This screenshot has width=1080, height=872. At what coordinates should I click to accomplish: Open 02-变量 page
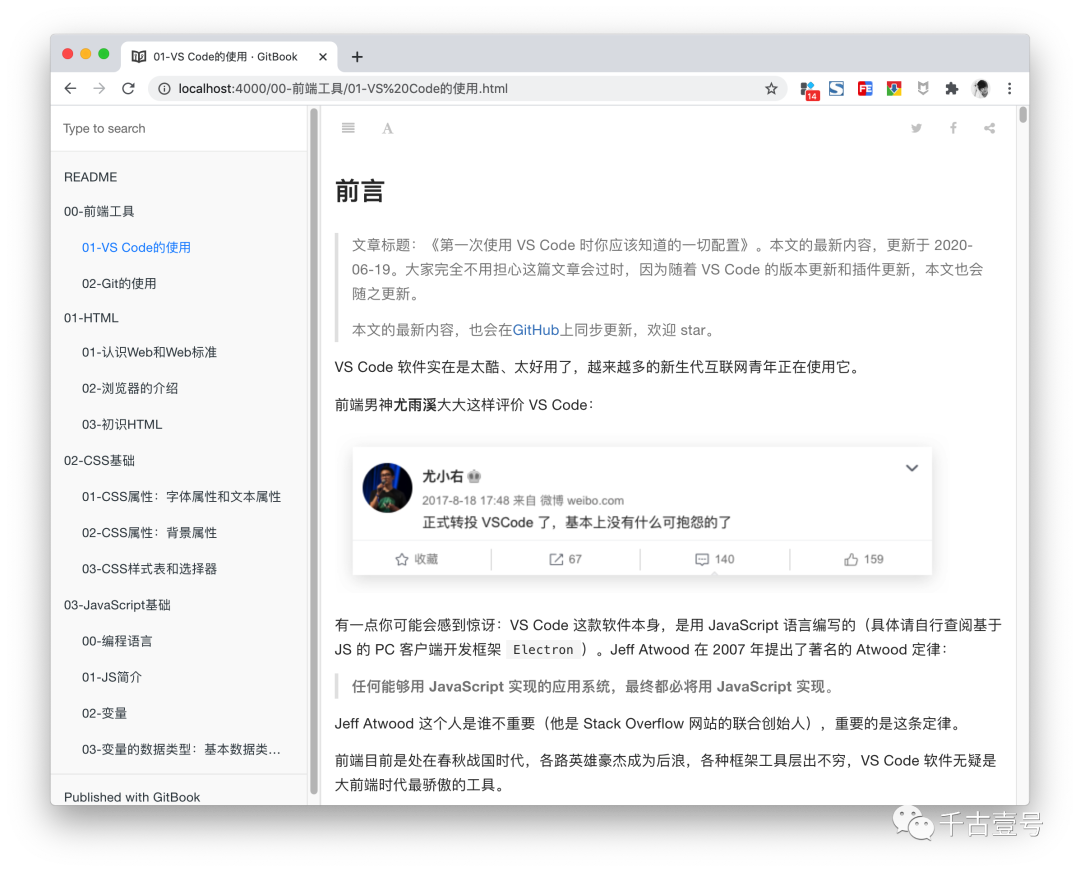pos(104,713)
